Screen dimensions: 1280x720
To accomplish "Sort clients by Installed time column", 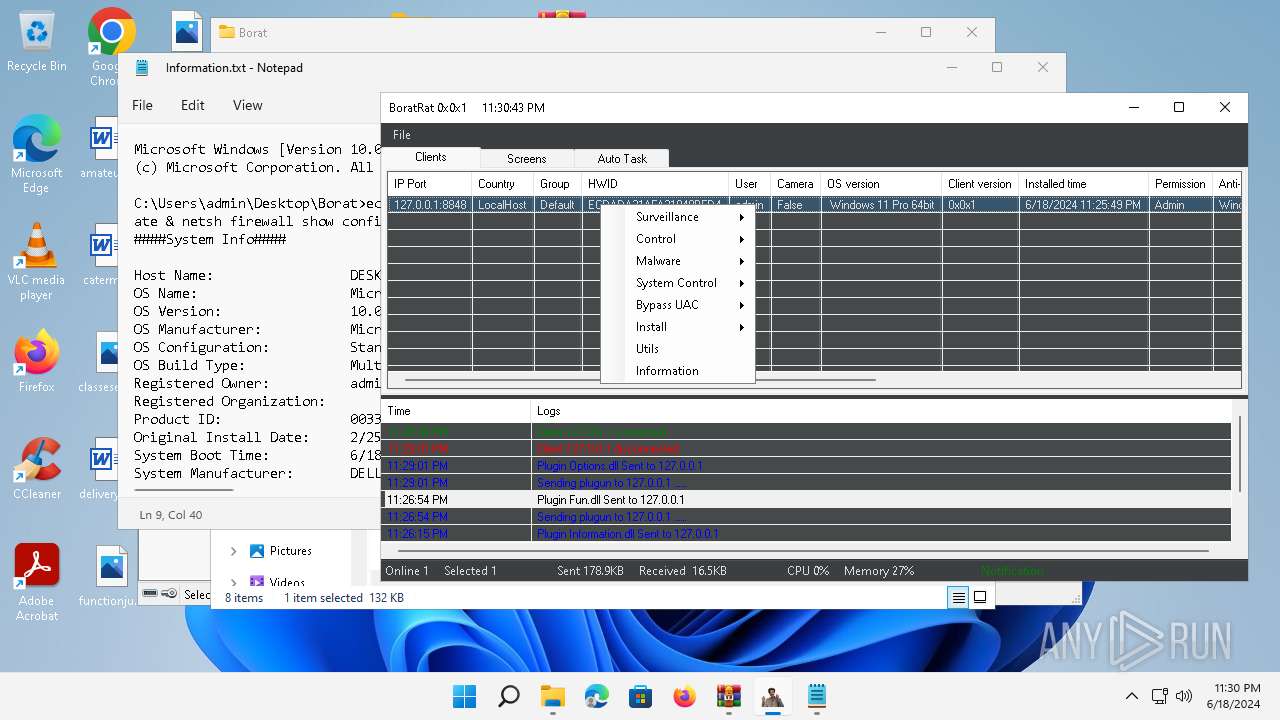I will pyautogui.click(x=1083, y=184).
